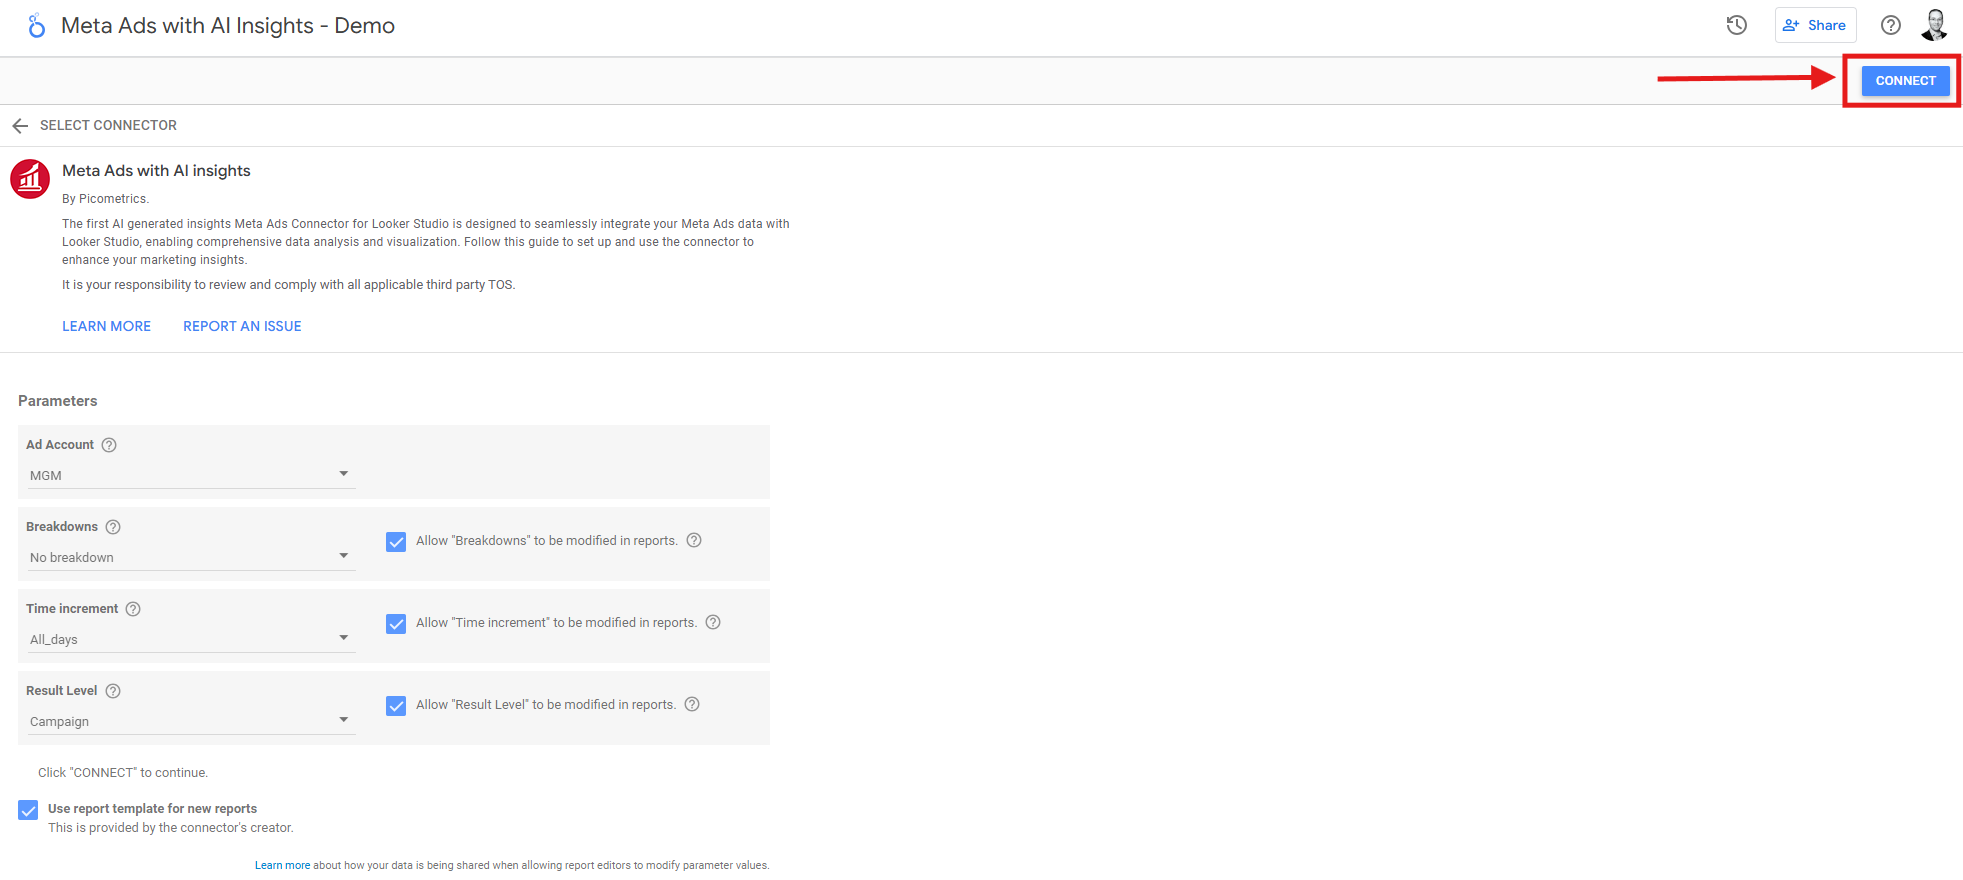This screenshot has height=880, width=1963.
Task: Expand the Ad Account dropdown showing MGM
Action: coord(190,475)
